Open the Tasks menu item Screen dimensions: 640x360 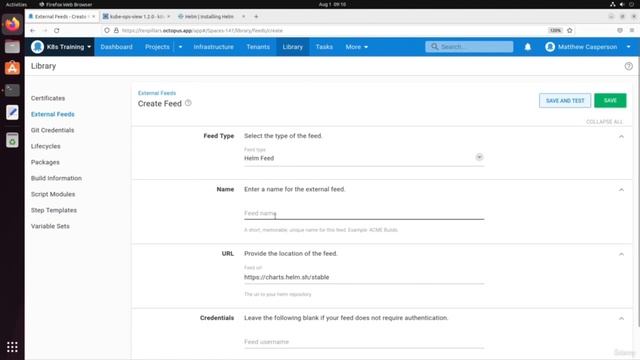[324, 47]
